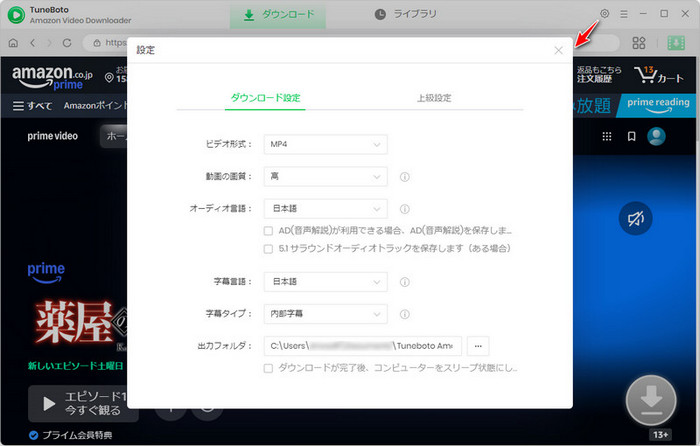The width and height of the screenshot is (700, 446).
Task: Browse output folder with ... button
Action: (478, 346)
